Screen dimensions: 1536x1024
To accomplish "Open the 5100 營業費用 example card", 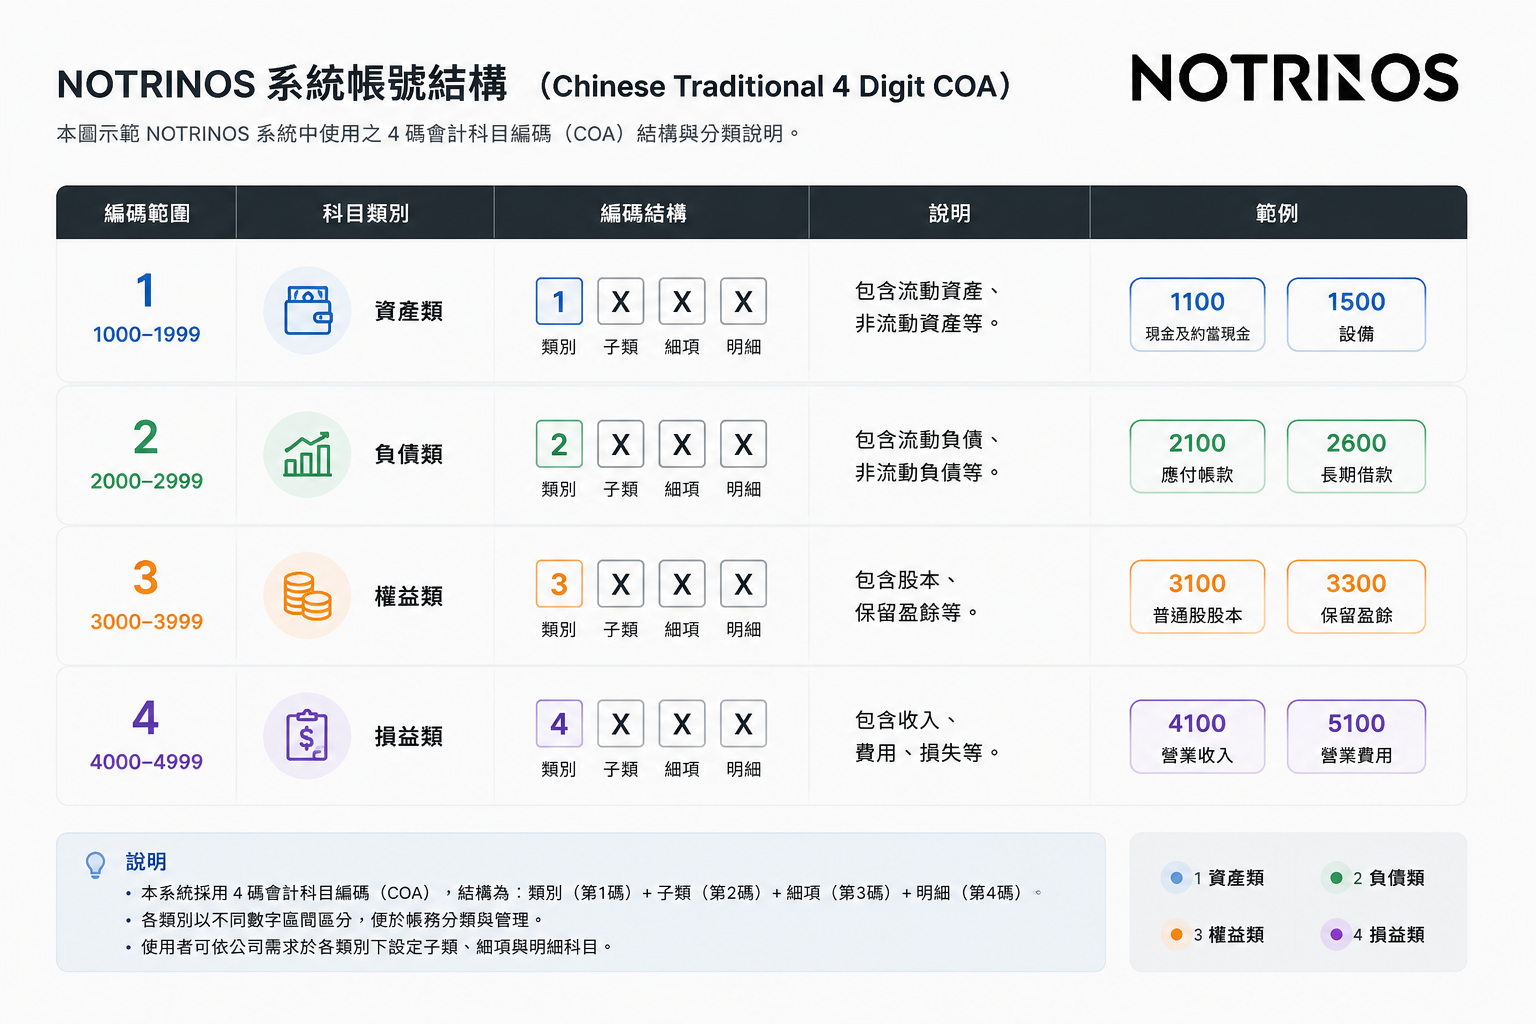I will (x=1356, y=736).
